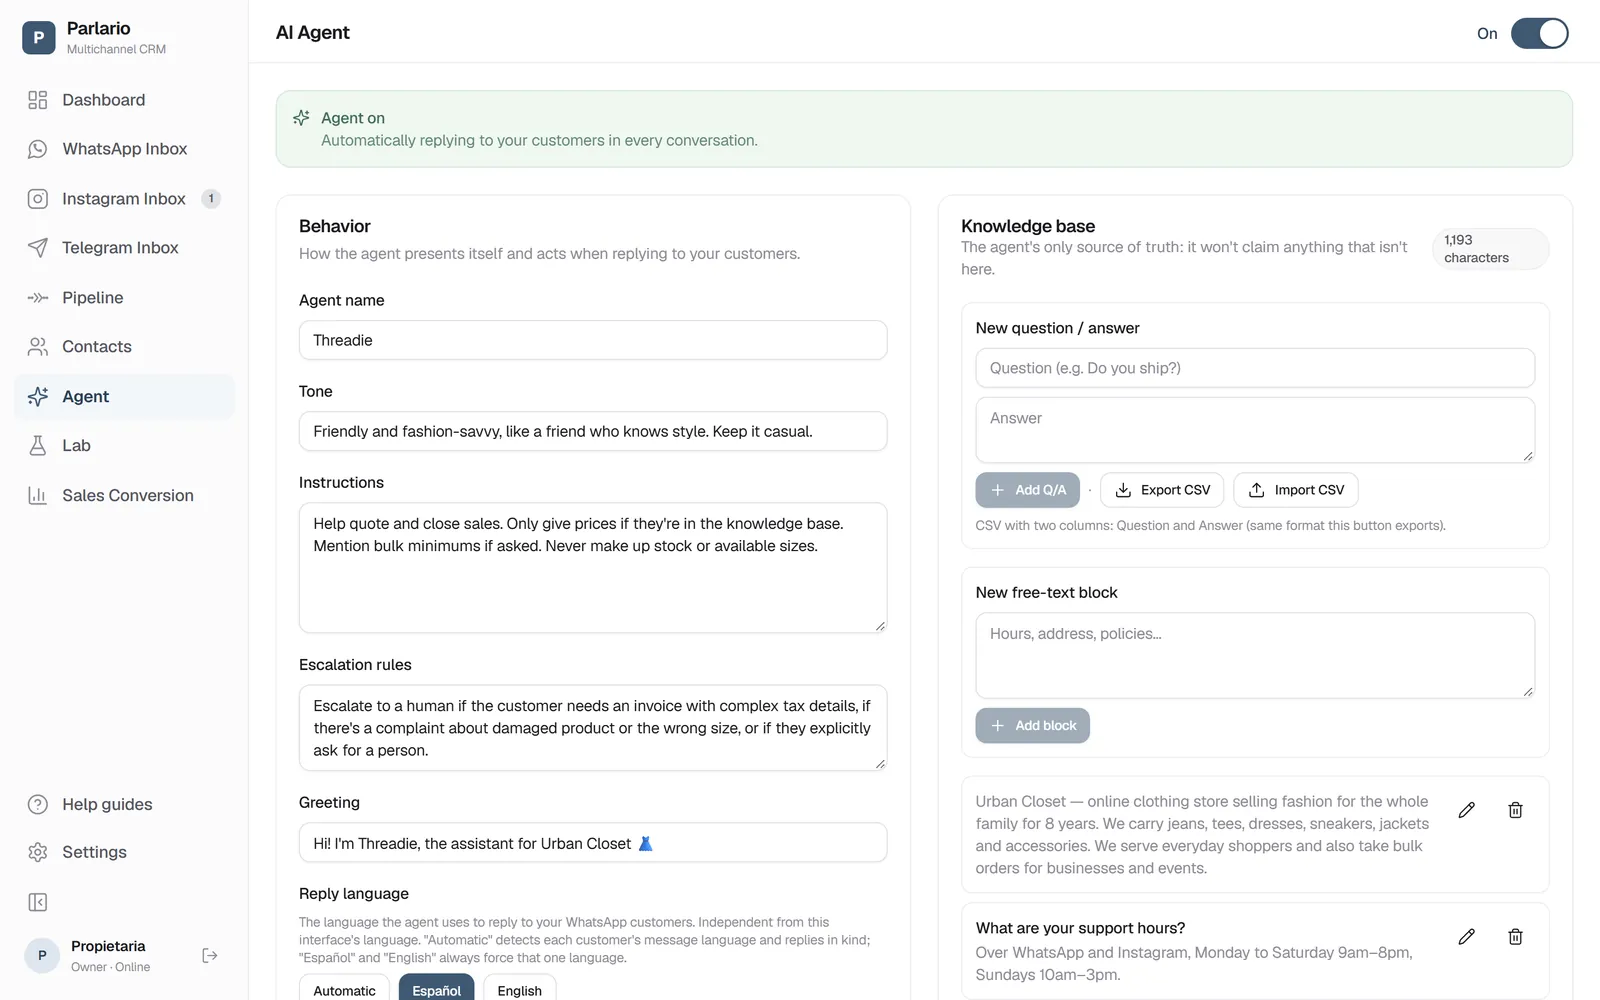Open Instagram Inbox with one unread
The image size is (1600, 1000).
[x=124, y=199]
